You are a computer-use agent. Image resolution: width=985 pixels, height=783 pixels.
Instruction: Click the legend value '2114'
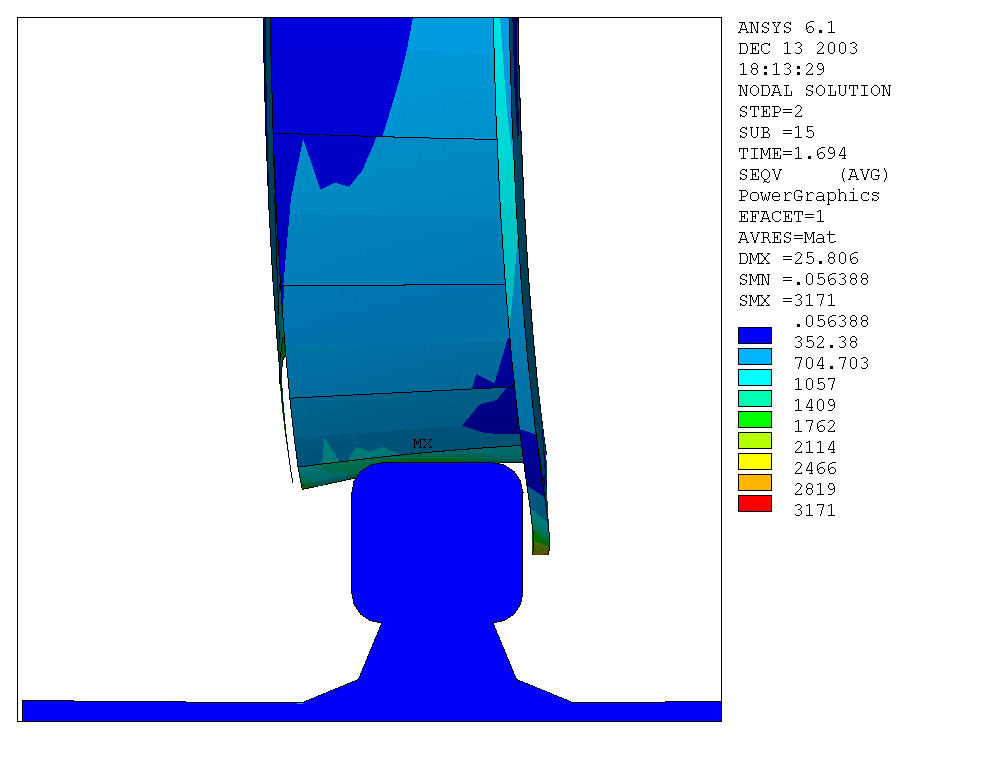coord(815,447)
